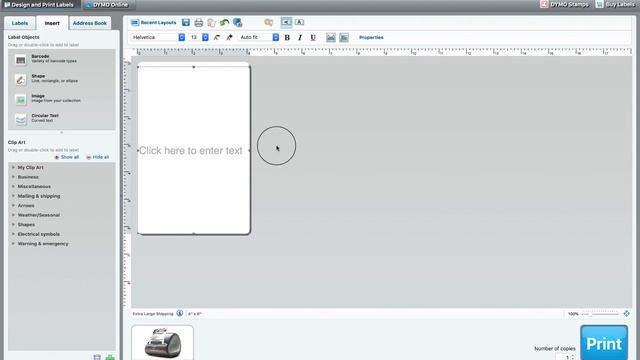Viewport: 640px width, 360px height.
Task: Click the Save floppy disk icon
Action: (186, 22)
